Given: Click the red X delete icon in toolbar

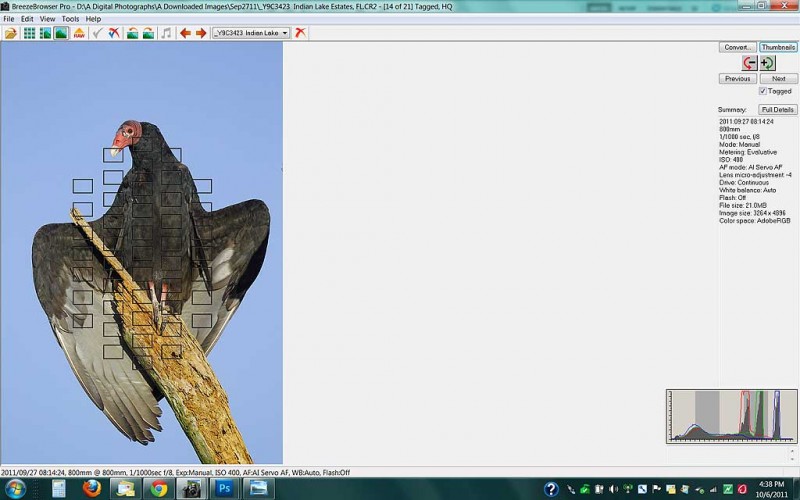Looking at the screenshot, I should [301, 33].
